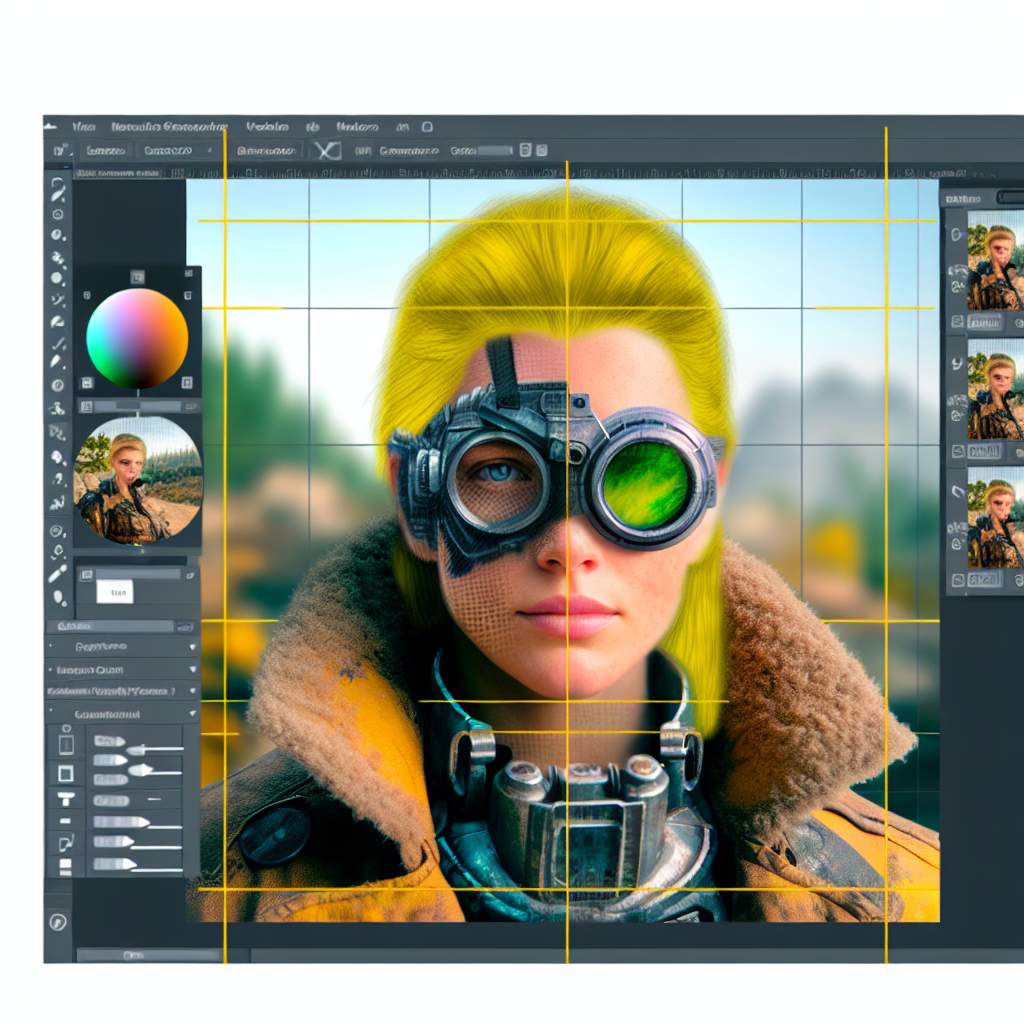Click the small icon above the color wheel
This screenshot has width=1024, height=1024.
click(137, 277)
